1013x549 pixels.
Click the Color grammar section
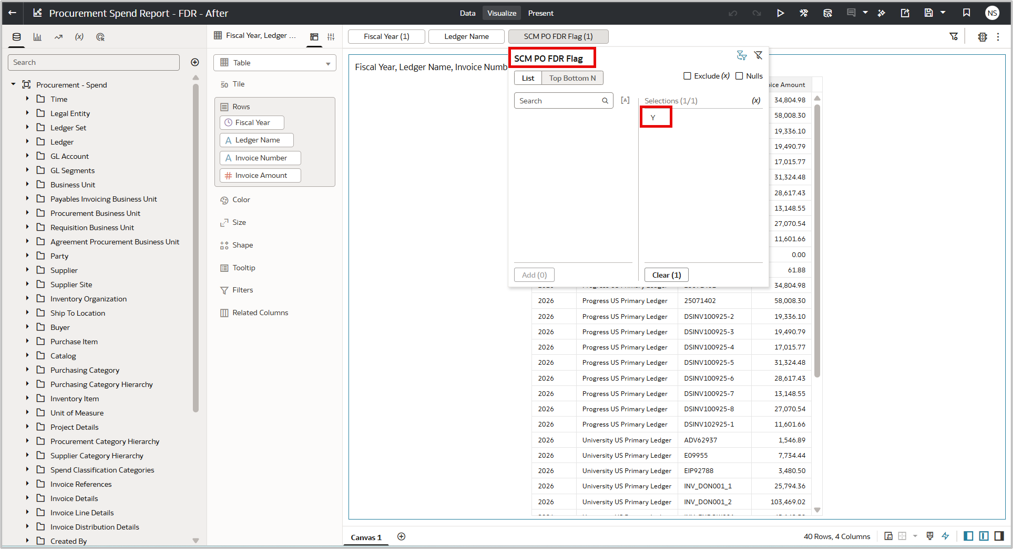click(241, 200)
